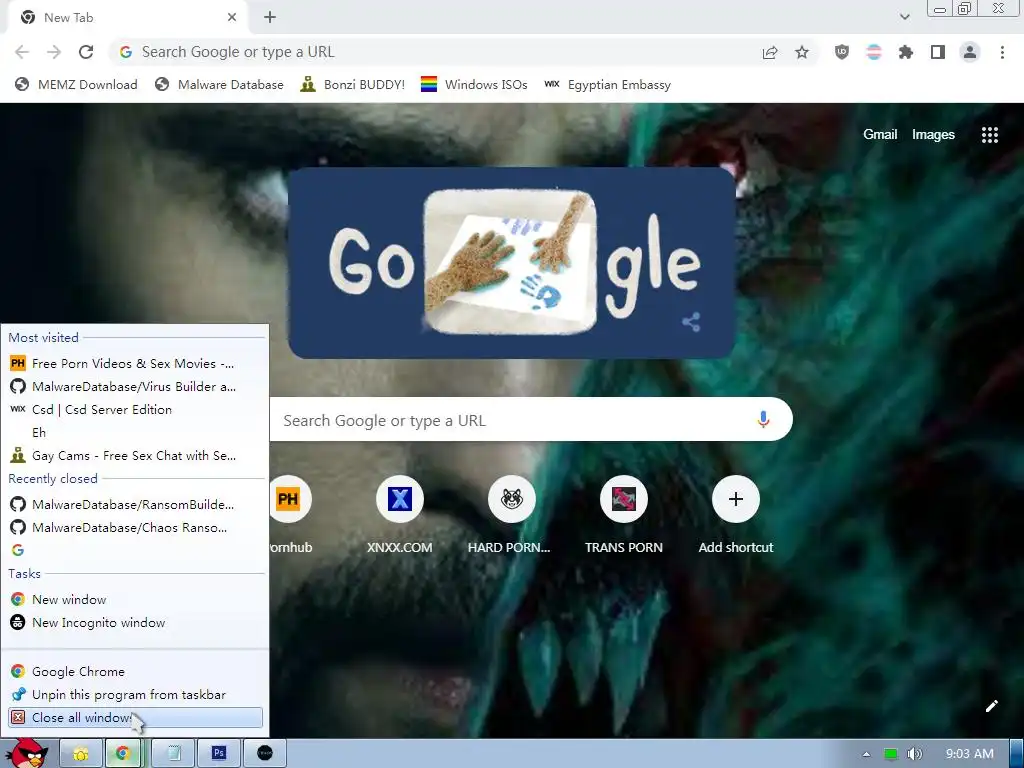The width and height of the screenshot is (1024, 768).
Task: Open the Google apps grid
Action: click(x=989, y=135)
